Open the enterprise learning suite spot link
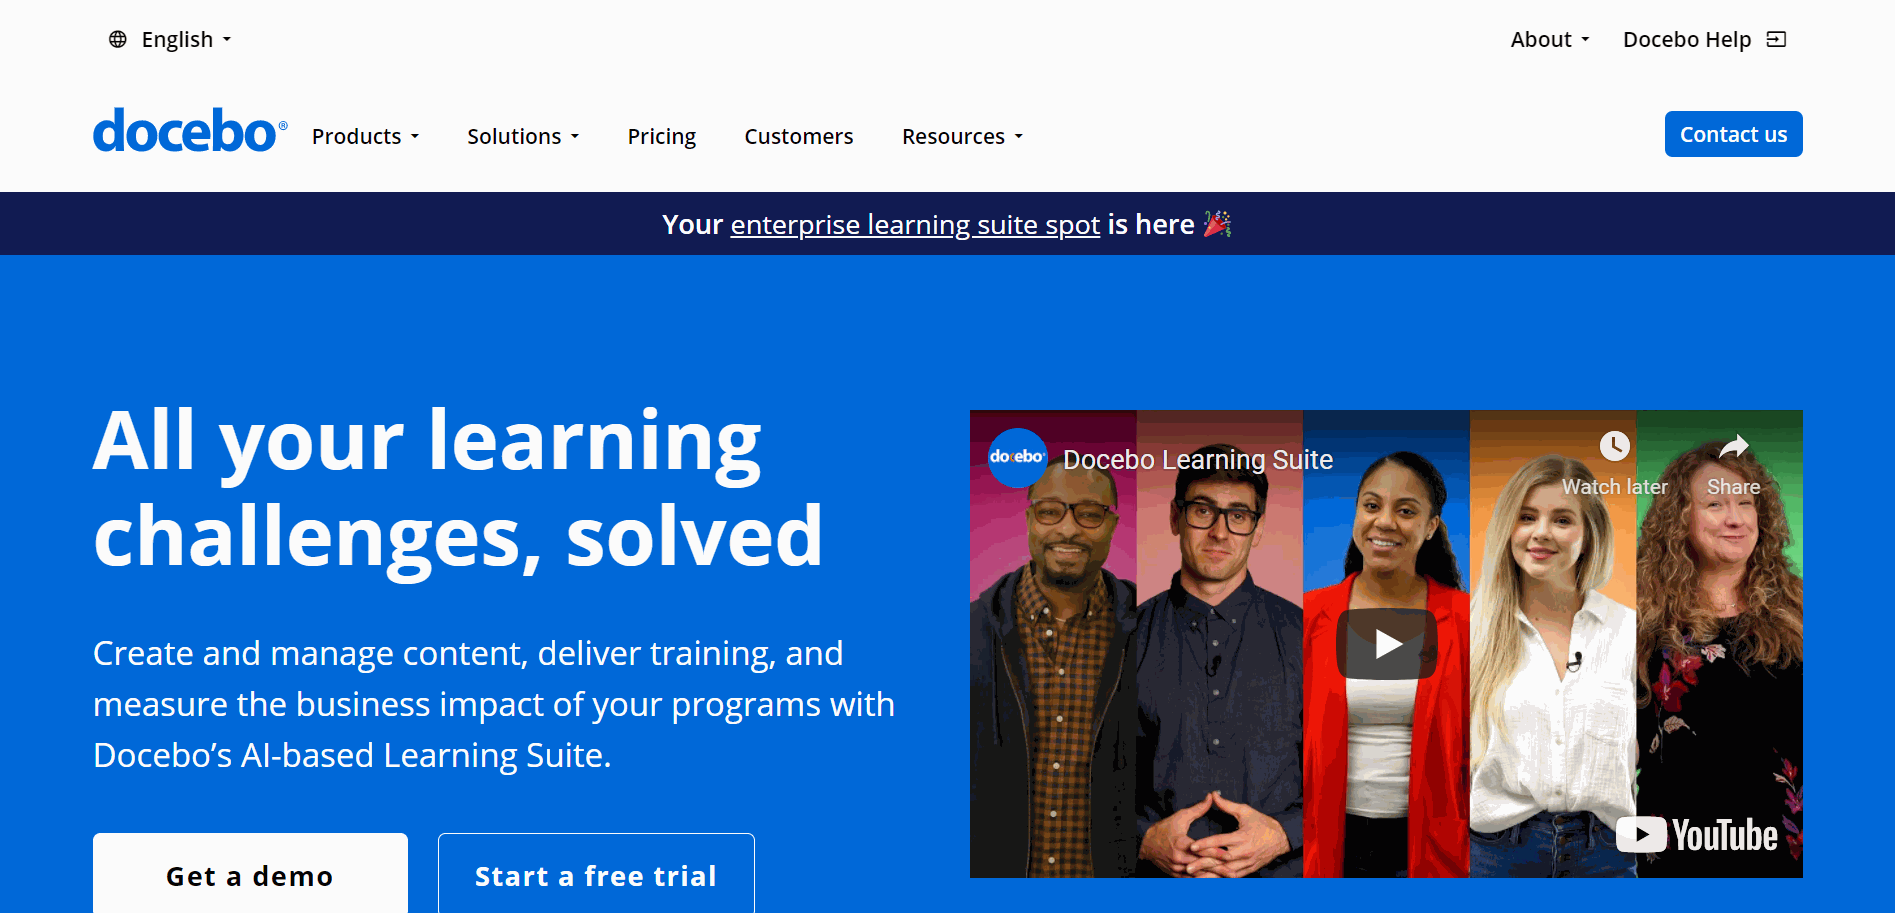The width and height of the screenshot is (1895, 913). pyautogui.click(x=915, y=224)
